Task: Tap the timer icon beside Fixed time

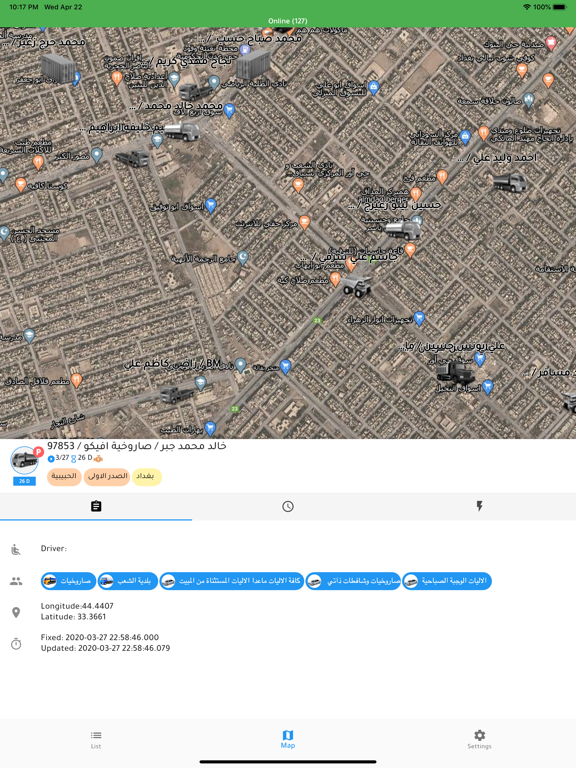Action: pyautogui.click(x=16, y=643)
